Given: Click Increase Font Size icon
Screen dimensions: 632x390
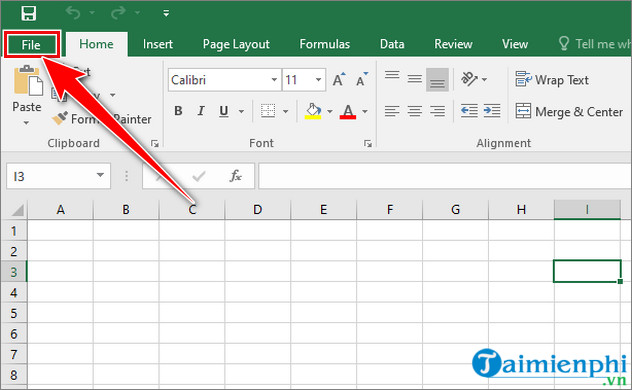Looking at the screenshot, I should coord(339,80).
